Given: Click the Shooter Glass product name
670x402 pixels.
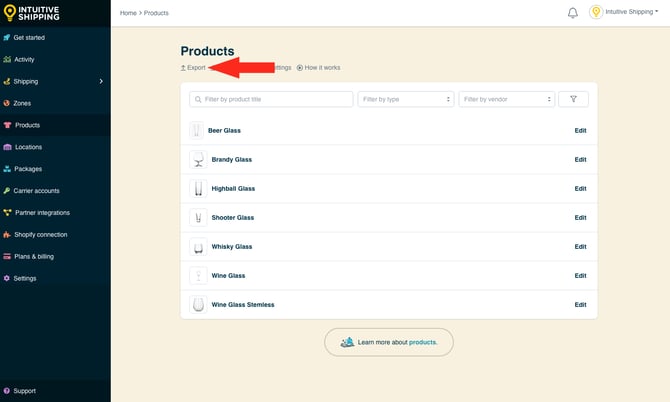Looking at the screenshot, I should 233,217.
